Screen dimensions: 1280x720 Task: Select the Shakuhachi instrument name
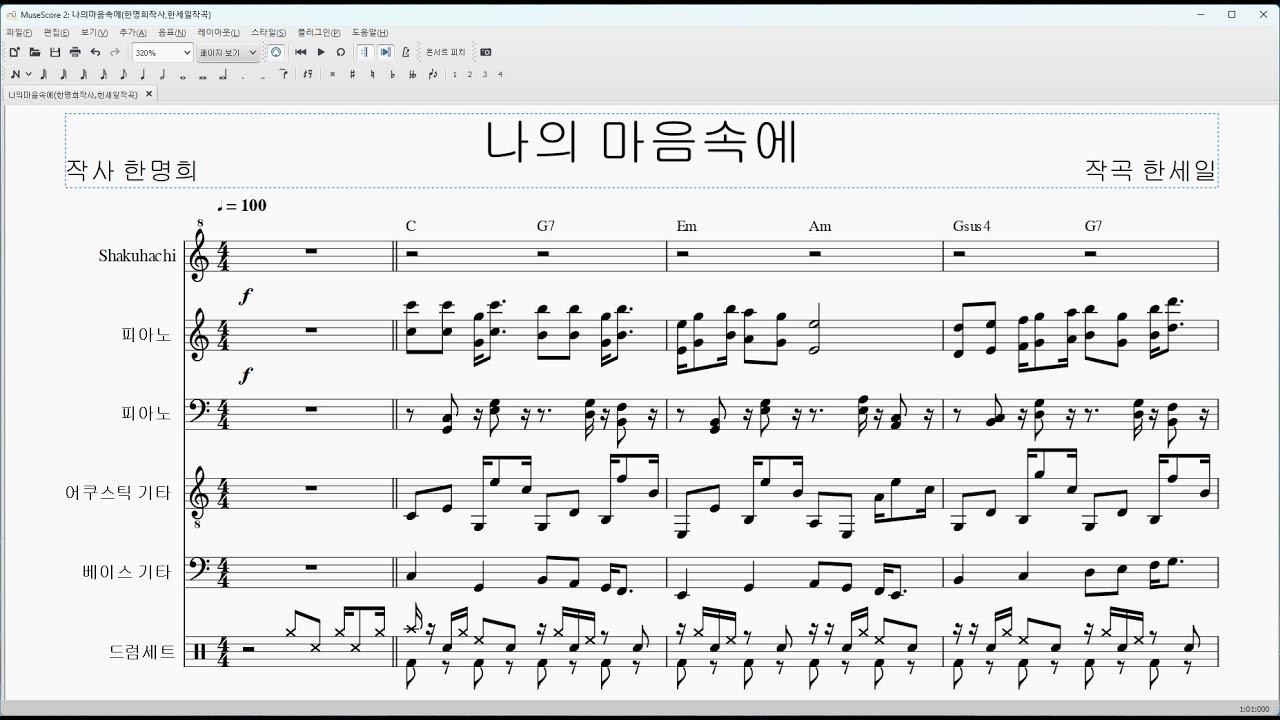(x=137, y=256)
